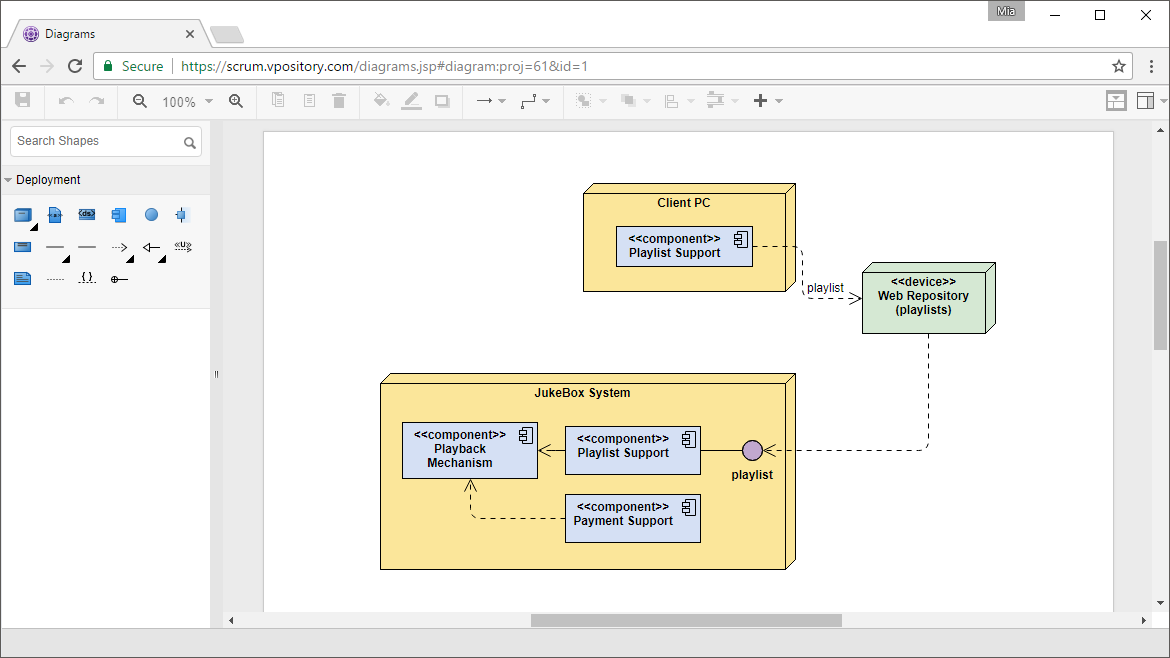Select the Payment Support component
Image resolution: width=1170 pixels, height=658 pixels.
tap(633, 518)
